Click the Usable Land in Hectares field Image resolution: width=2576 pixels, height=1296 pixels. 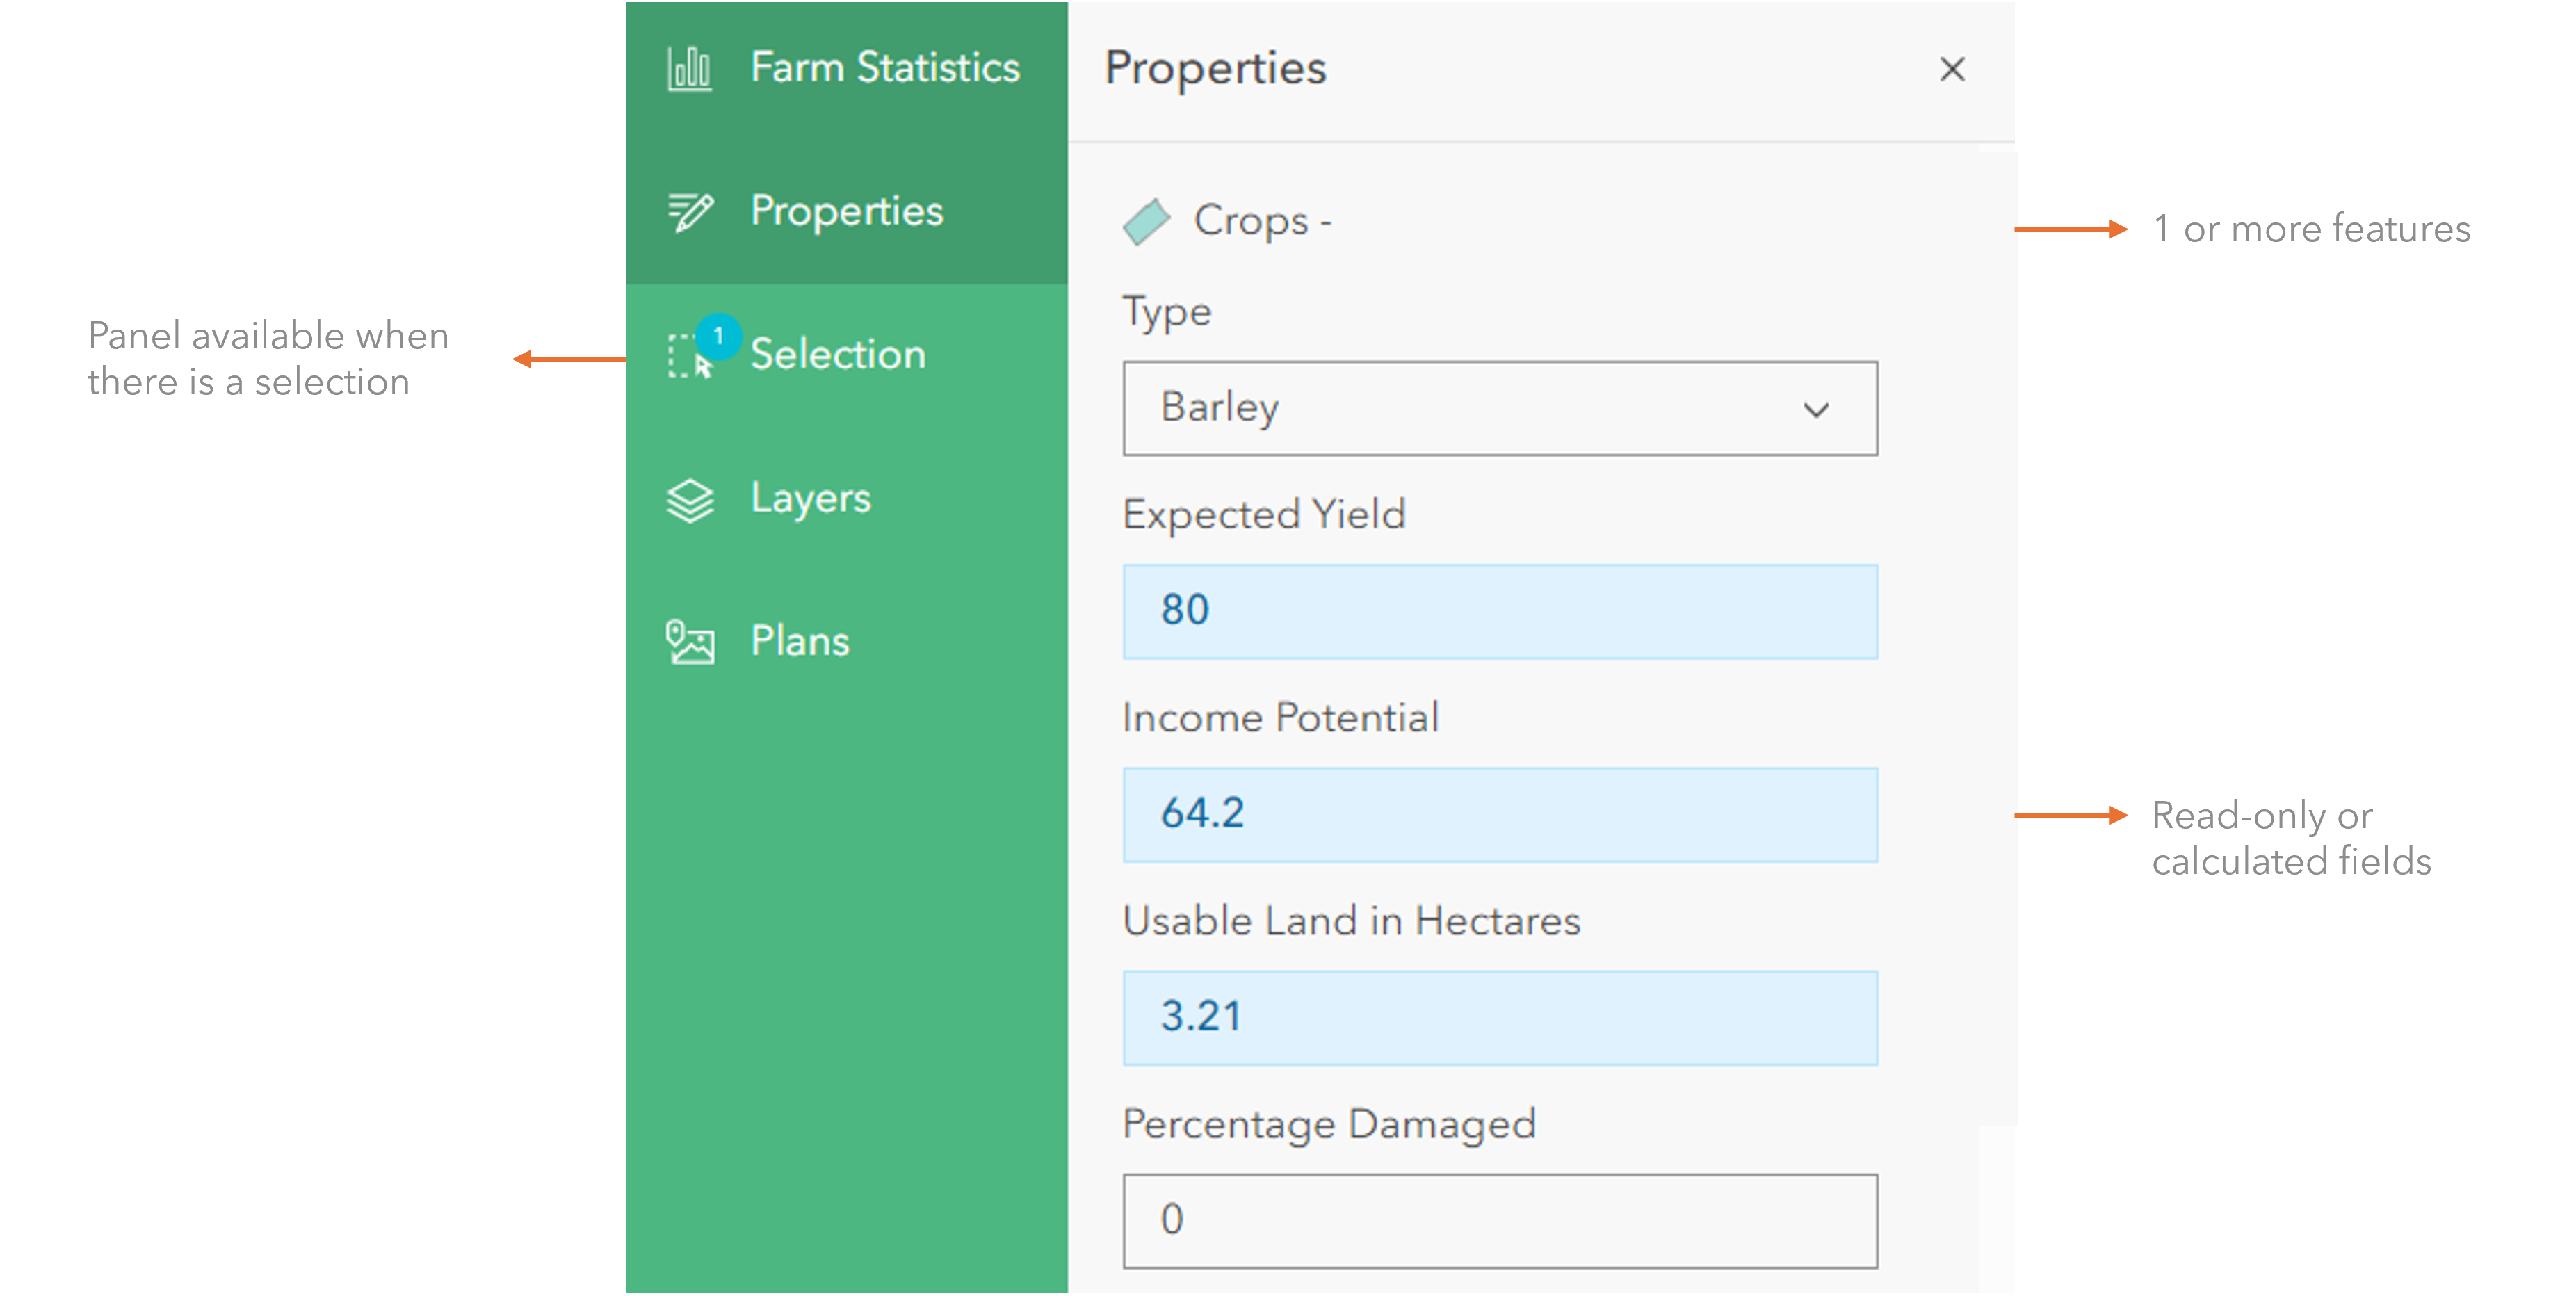click(x=1499, y=1017)
